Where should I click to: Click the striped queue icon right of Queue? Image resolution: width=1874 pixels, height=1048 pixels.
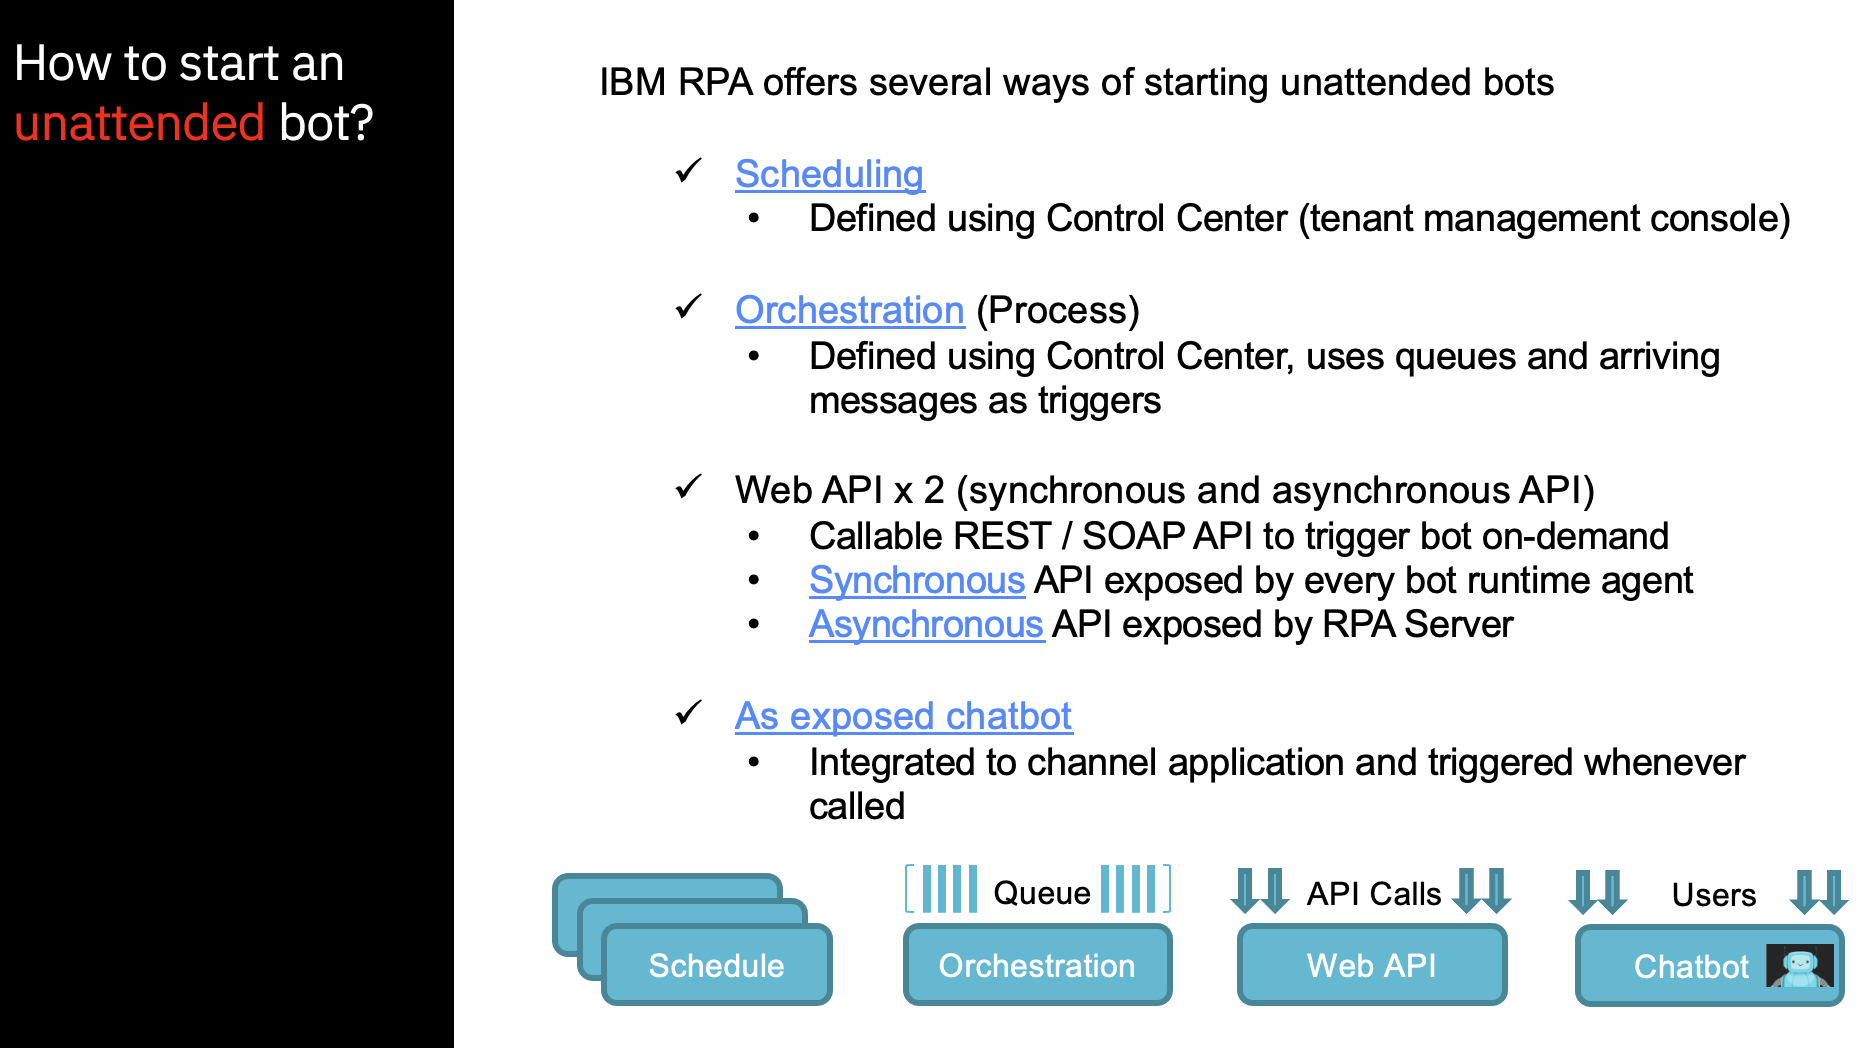(x=1135, y=889)
